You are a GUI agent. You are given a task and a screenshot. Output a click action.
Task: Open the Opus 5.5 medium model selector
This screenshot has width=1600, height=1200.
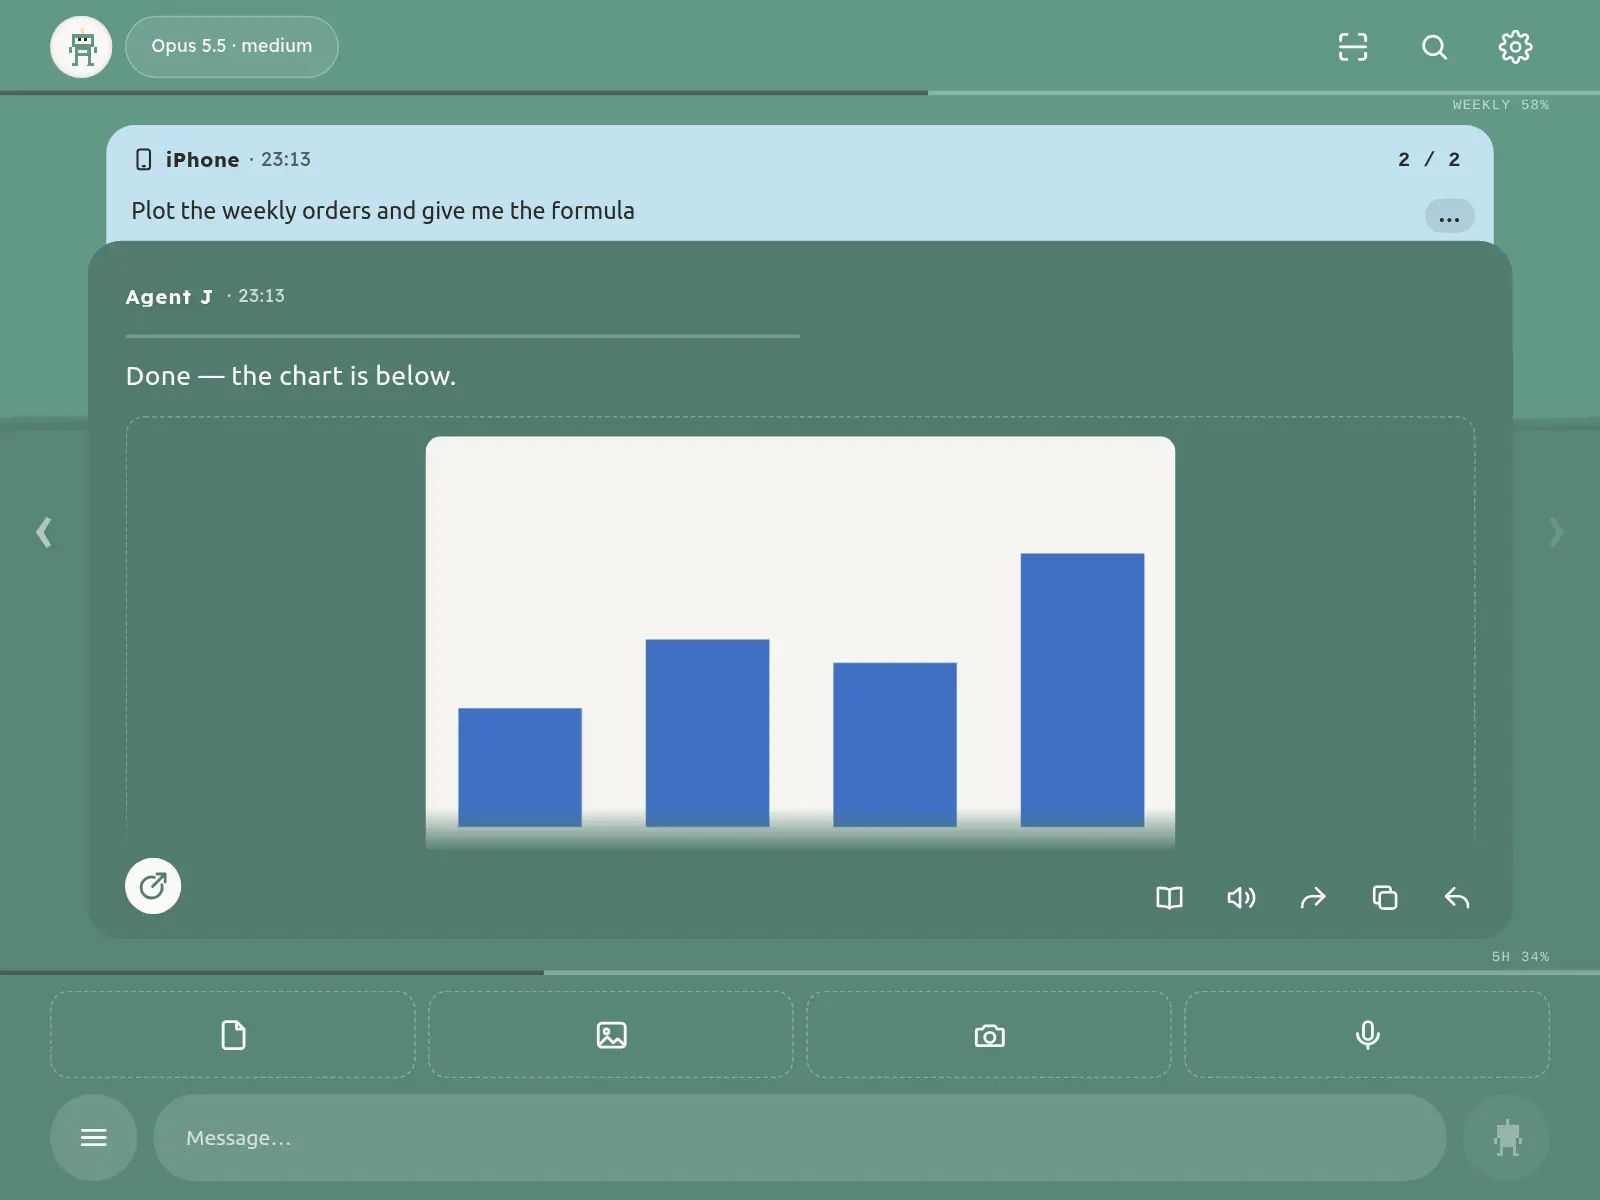pyautogui.click(x=232, y=47)
